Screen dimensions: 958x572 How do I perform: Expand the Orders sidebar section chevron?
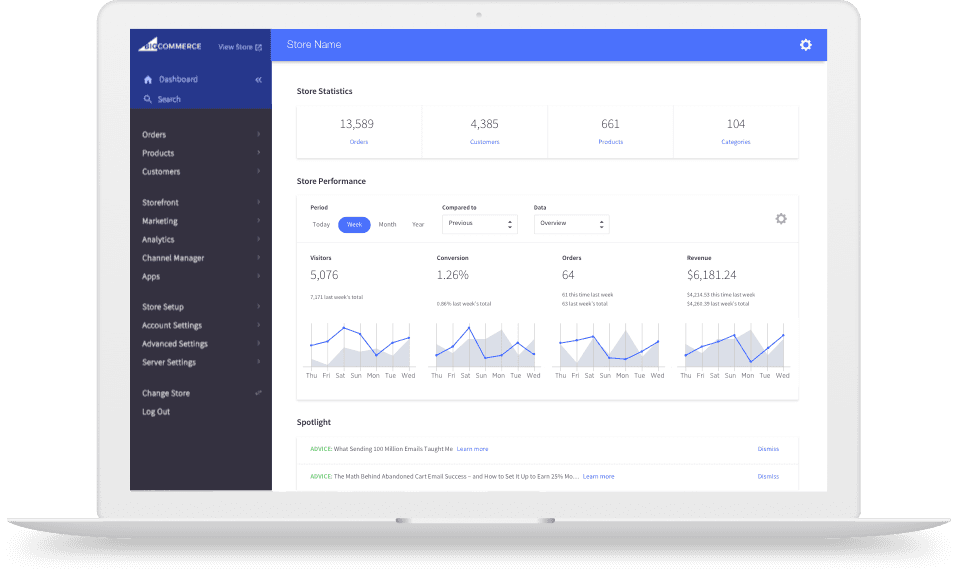coord(258,134)
